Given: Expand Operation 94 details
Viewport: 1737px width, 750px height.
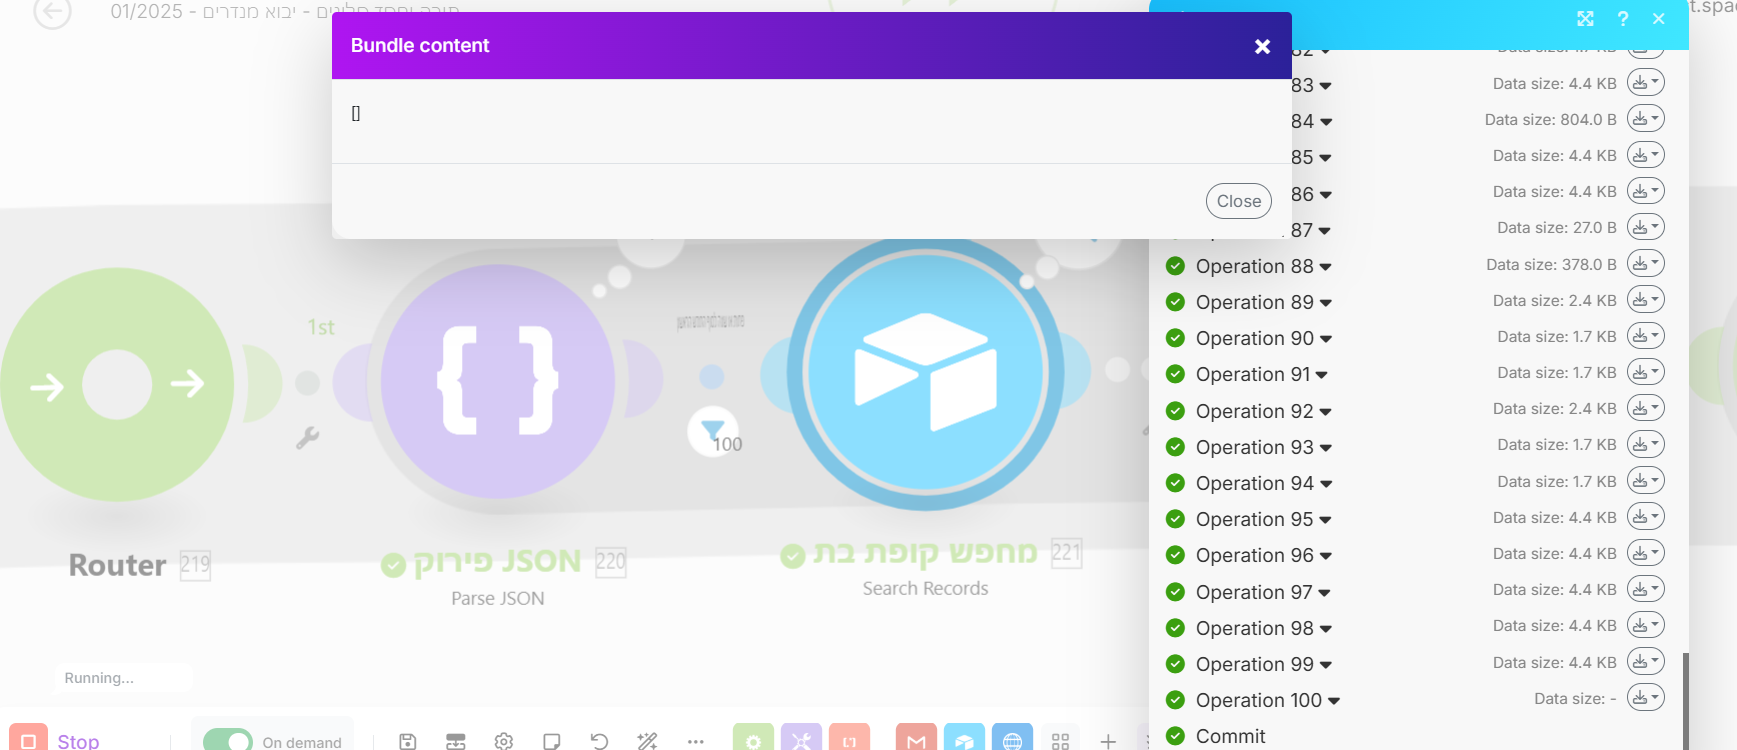Looking at the screenshot, I should (1264, 483).
